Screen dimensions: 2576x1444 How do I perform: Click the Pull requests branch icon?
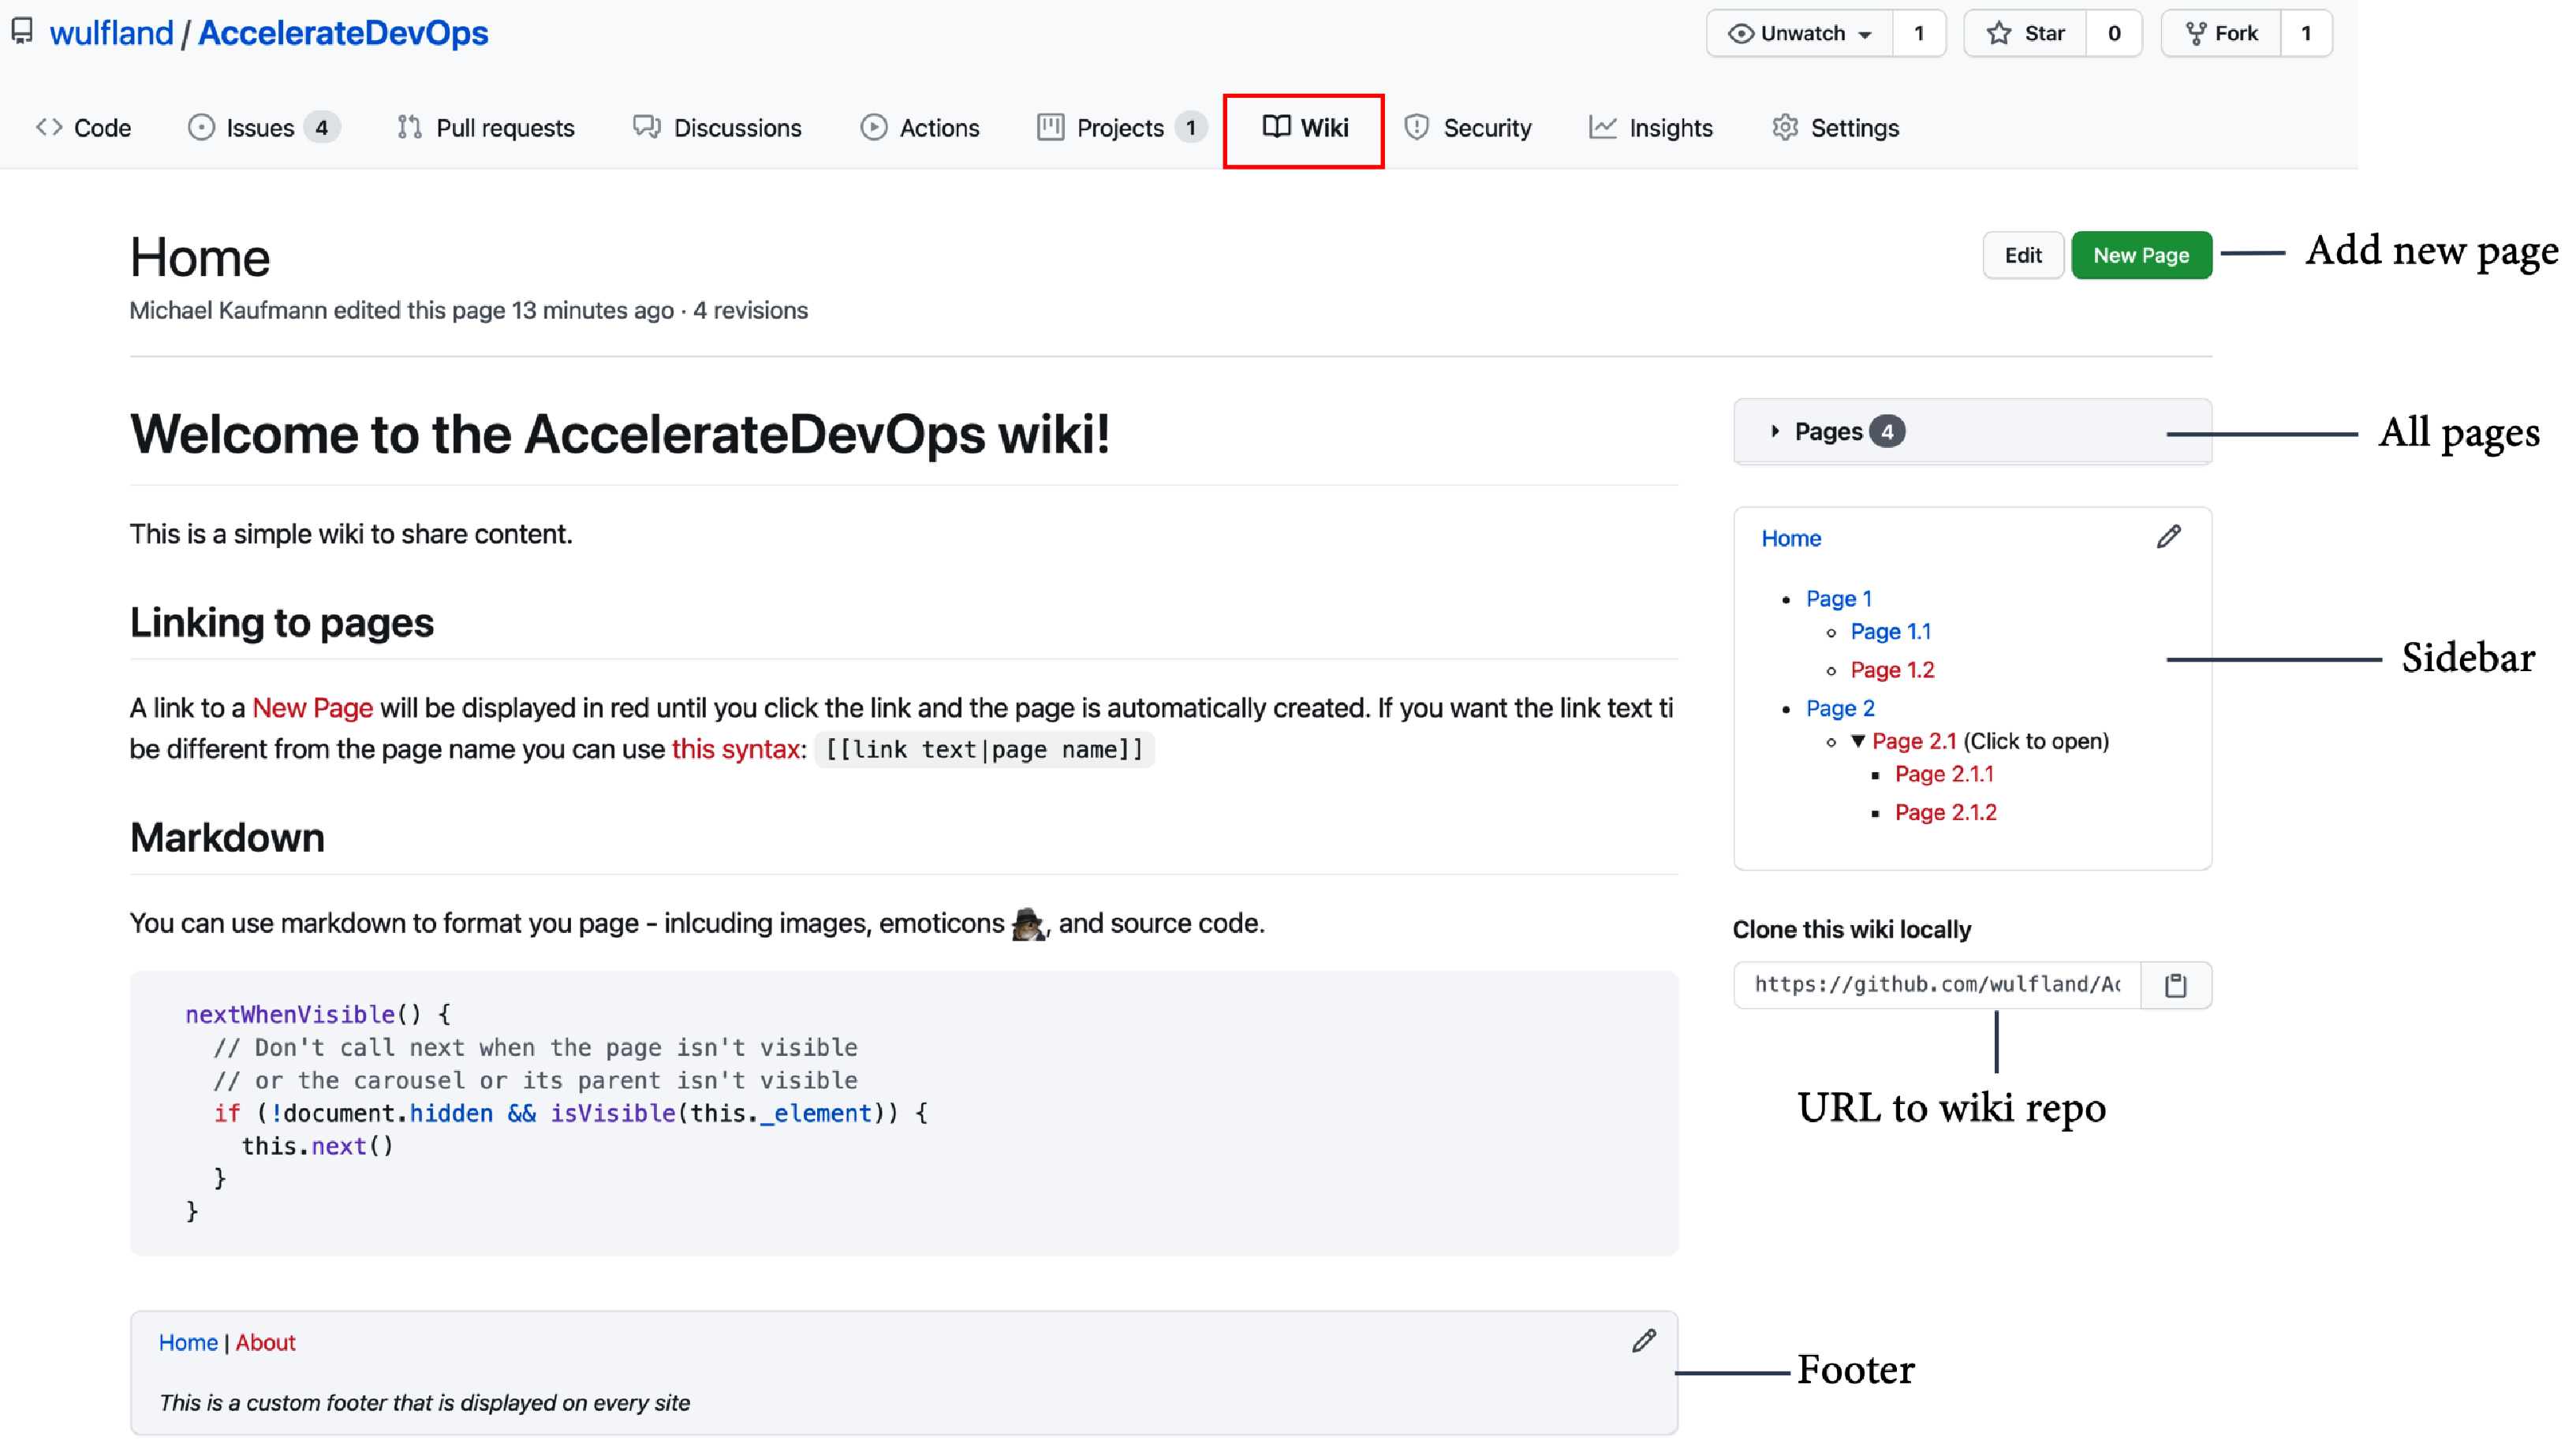point(409,127)
